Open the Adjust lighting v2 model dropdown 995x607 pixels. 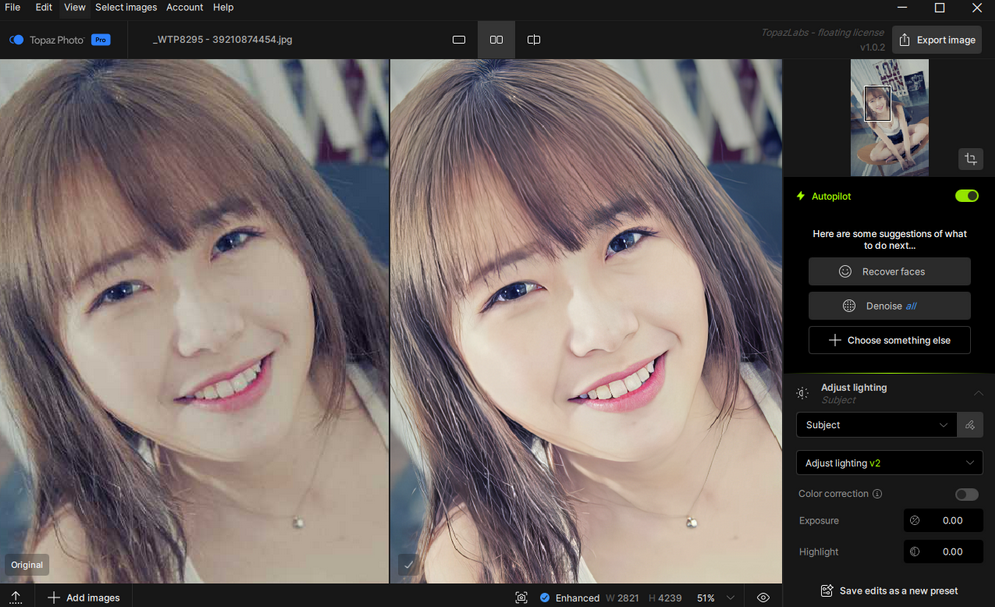click(x=889, y=463)
